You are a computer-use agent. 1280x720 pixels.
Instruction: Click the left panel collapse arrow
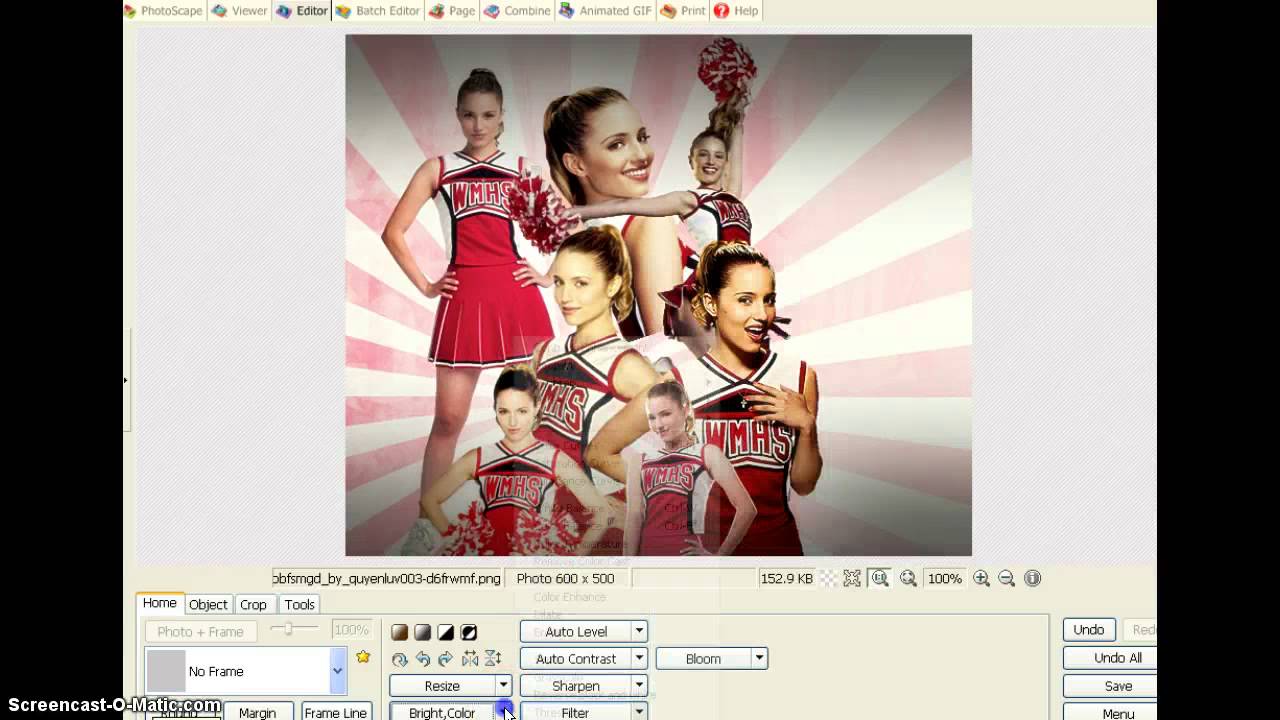[126, 380]
